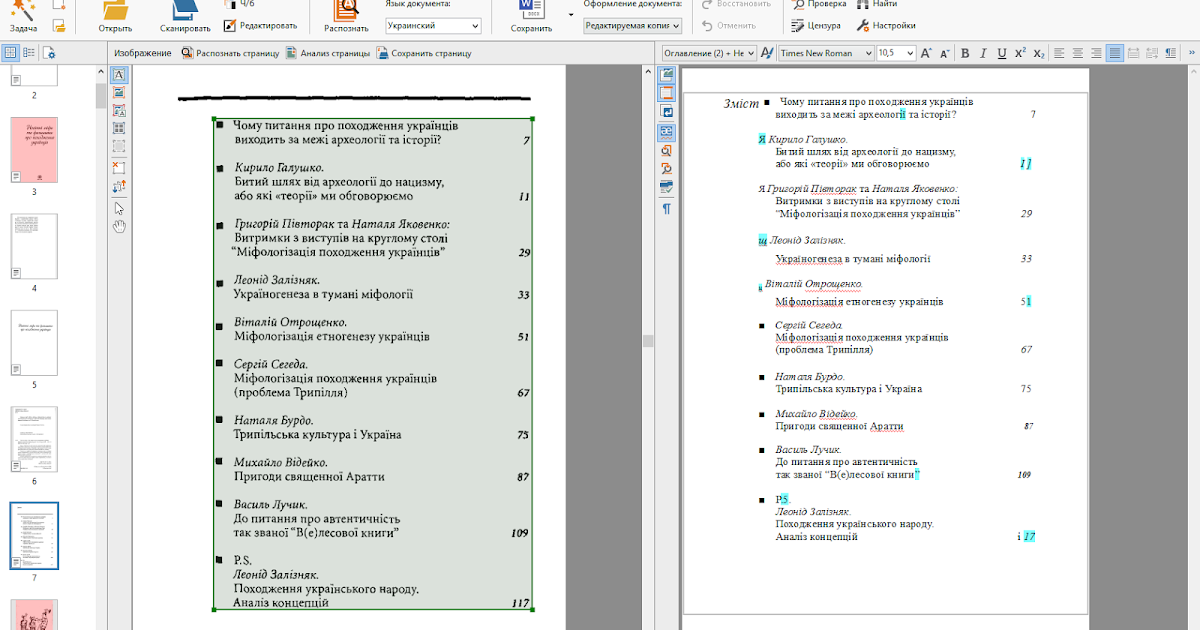Toggle italic formatting
Viewport: 1200px width, 630px height.
983,53
